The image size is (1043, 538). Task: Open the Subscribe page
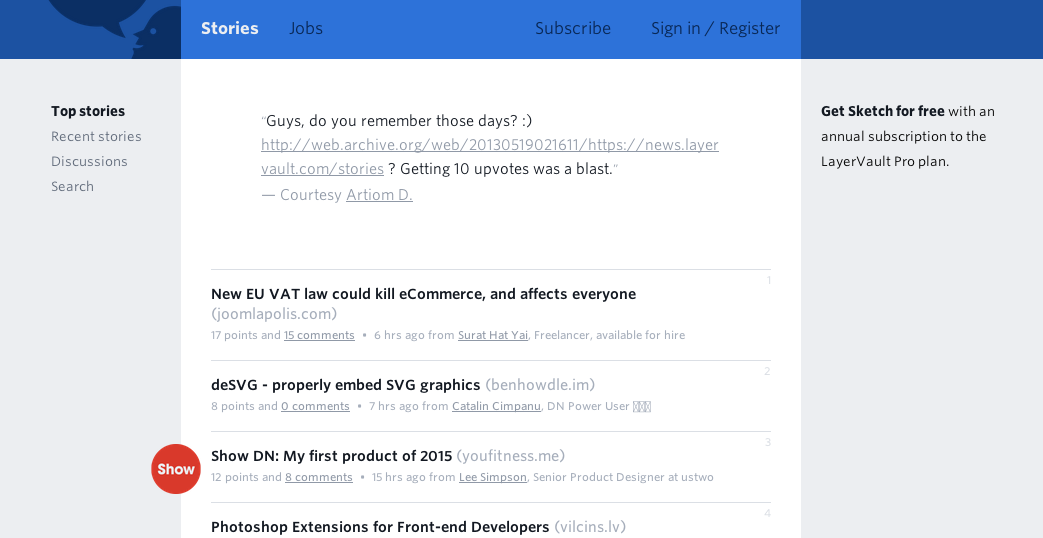(573, 28)
